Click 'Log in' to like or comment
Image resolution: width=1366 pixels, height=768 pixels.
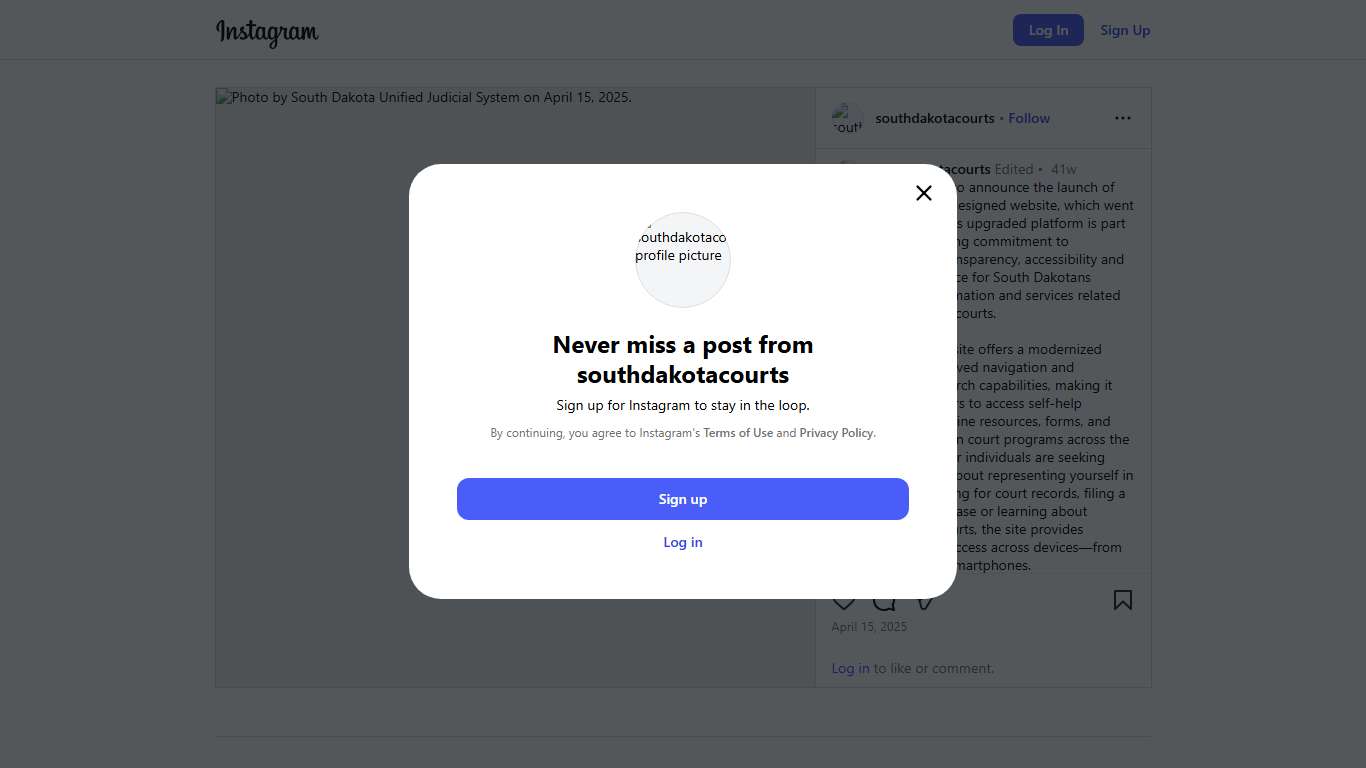(x=850, y=668)
